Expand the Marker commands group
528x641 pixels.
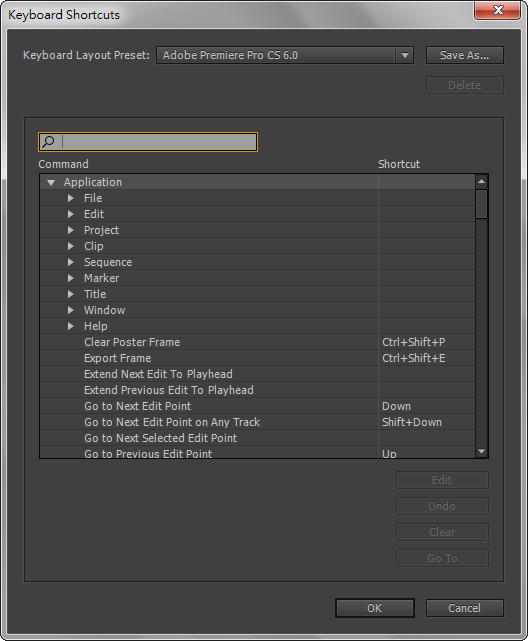pyautogui.click(x=71, y=278)
